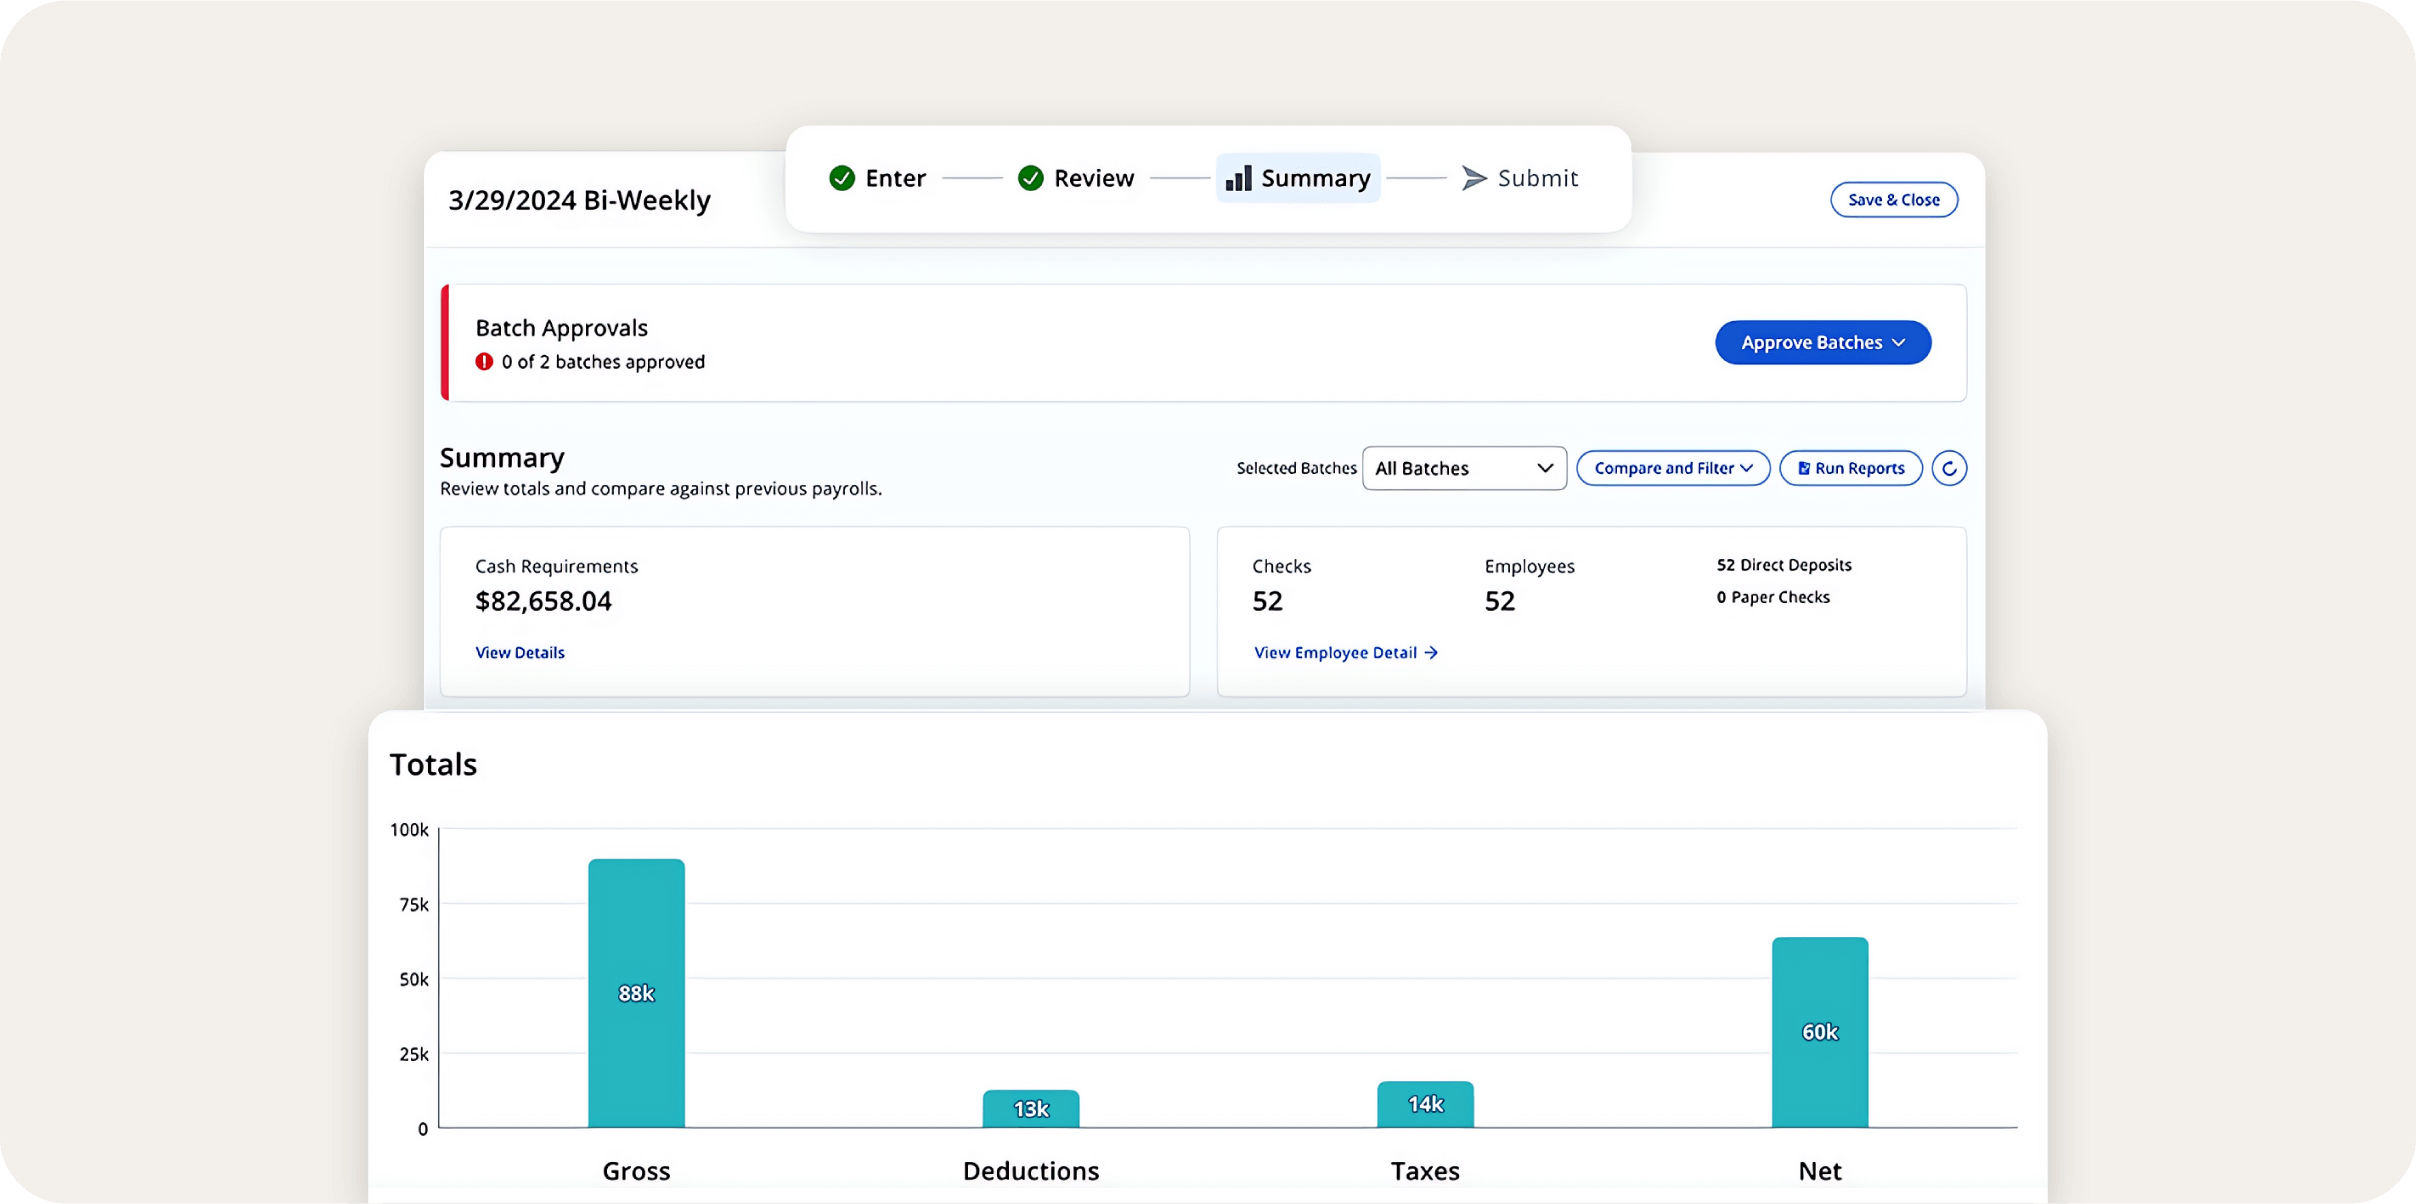Open the All Batches dropdown
Image resolution: width=2416 pixels, height=1204 pixels.
(1464, 468)
